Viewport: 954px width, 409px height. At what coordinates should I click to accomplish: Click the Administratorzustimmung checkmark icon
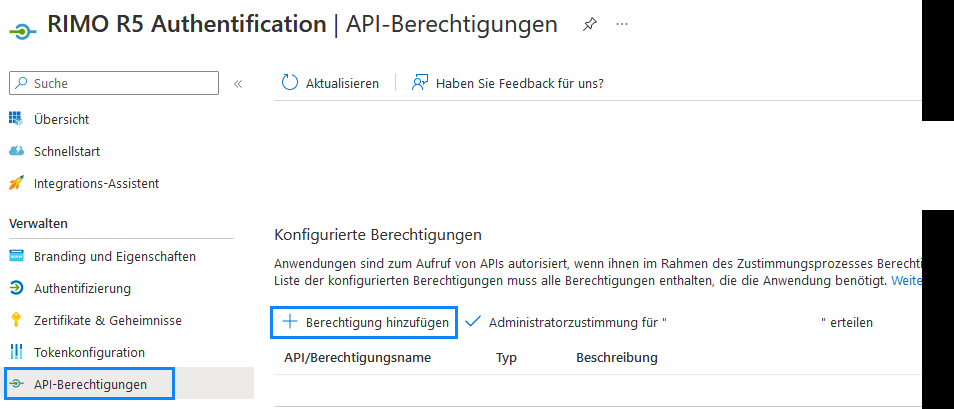tap(472, 321)
